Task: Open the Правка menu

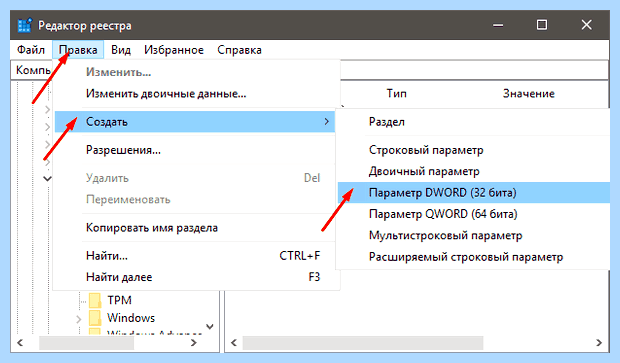Action: 78,50
